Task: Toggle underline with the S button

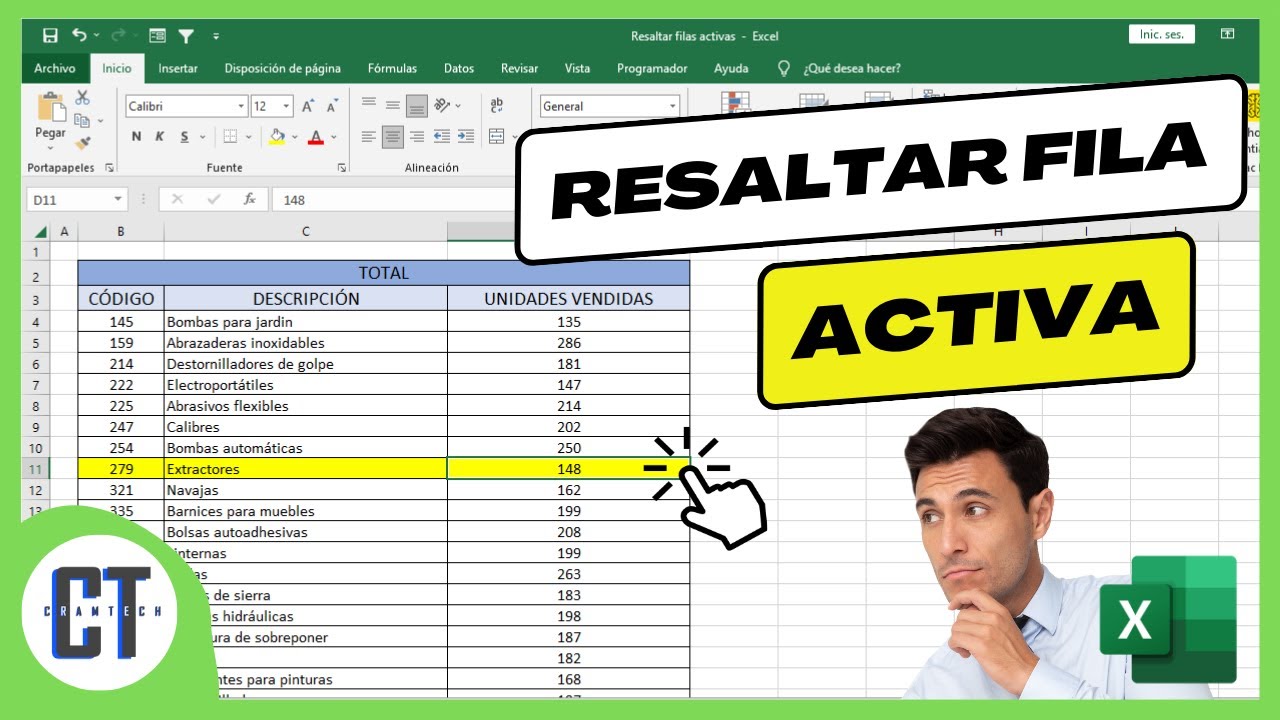Action: point(184,136)
